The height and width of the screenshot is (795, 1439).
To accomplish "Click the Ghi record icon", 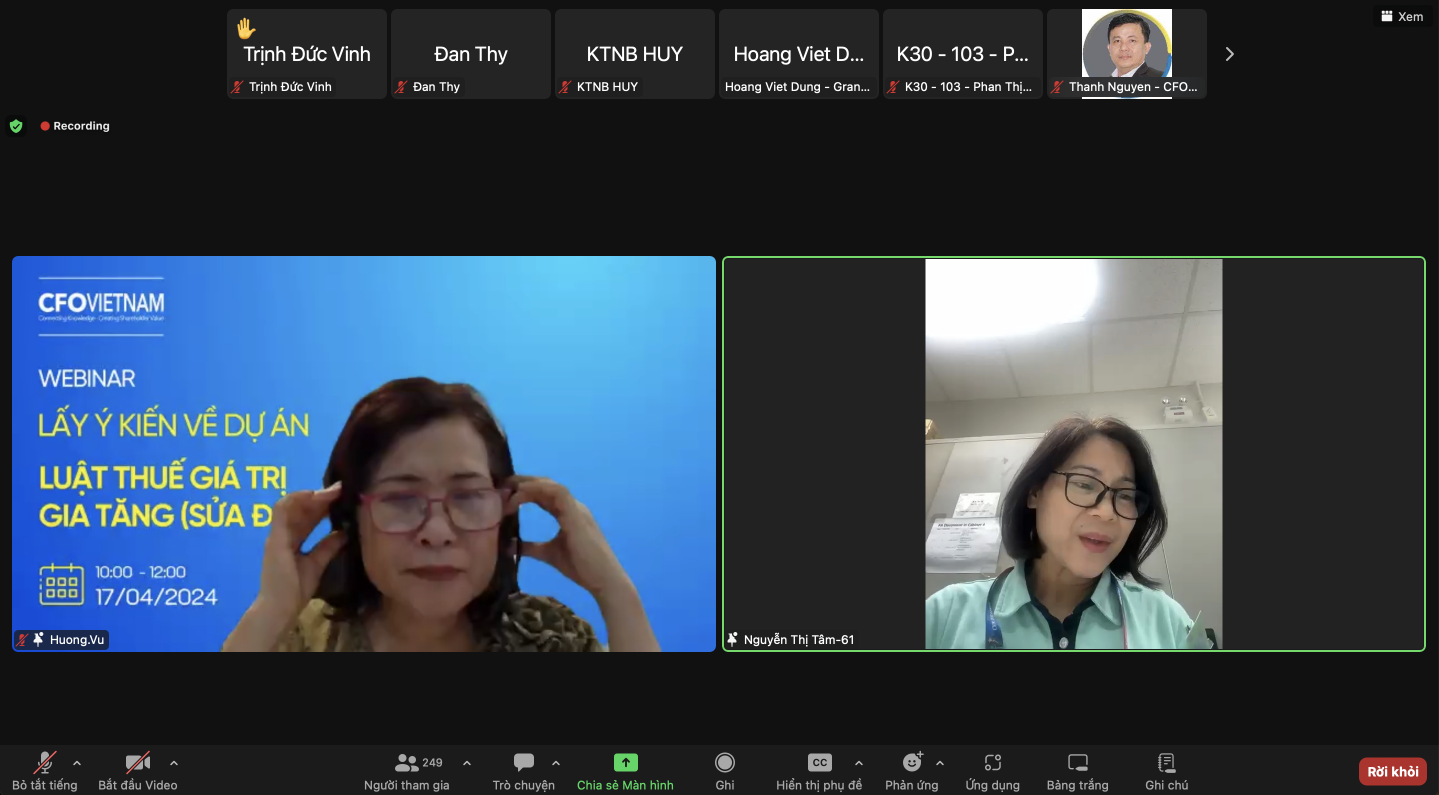I will (x=725, y=763).
